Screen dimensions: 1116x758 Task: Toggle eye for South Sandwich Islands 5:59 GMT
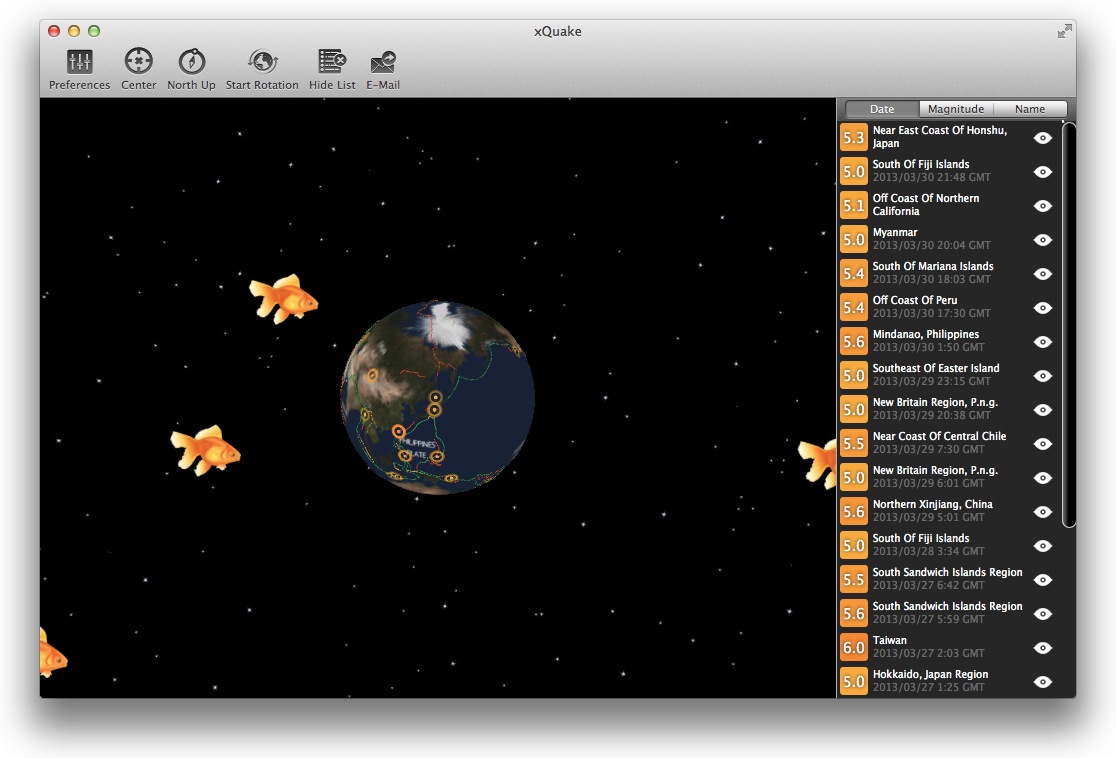(x=1043, y=614)
